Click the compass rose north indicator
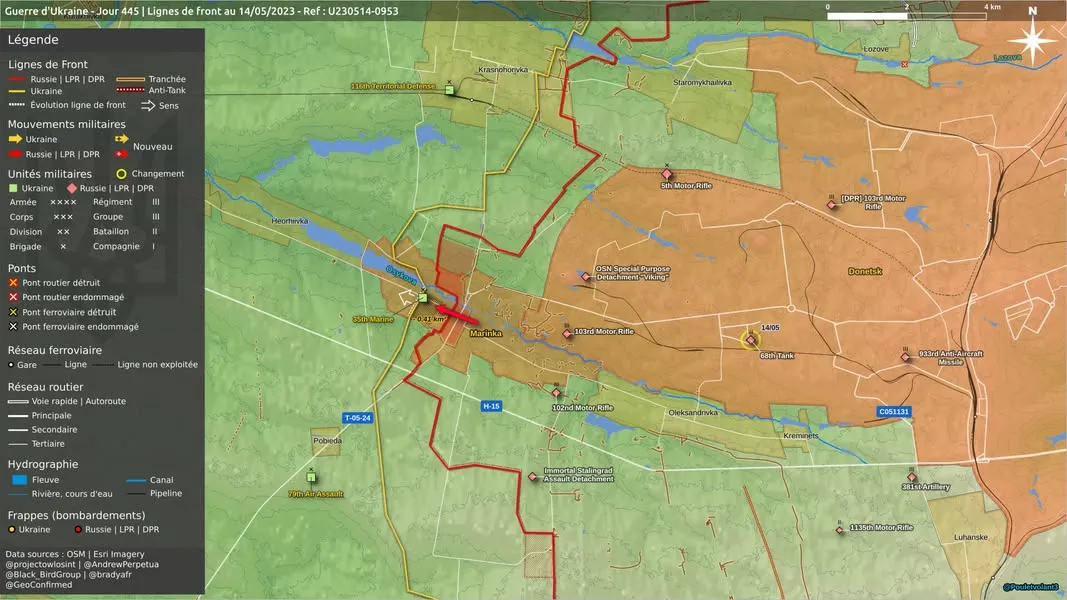This screenshot has width=1067, height=600. coord(1032,39)
